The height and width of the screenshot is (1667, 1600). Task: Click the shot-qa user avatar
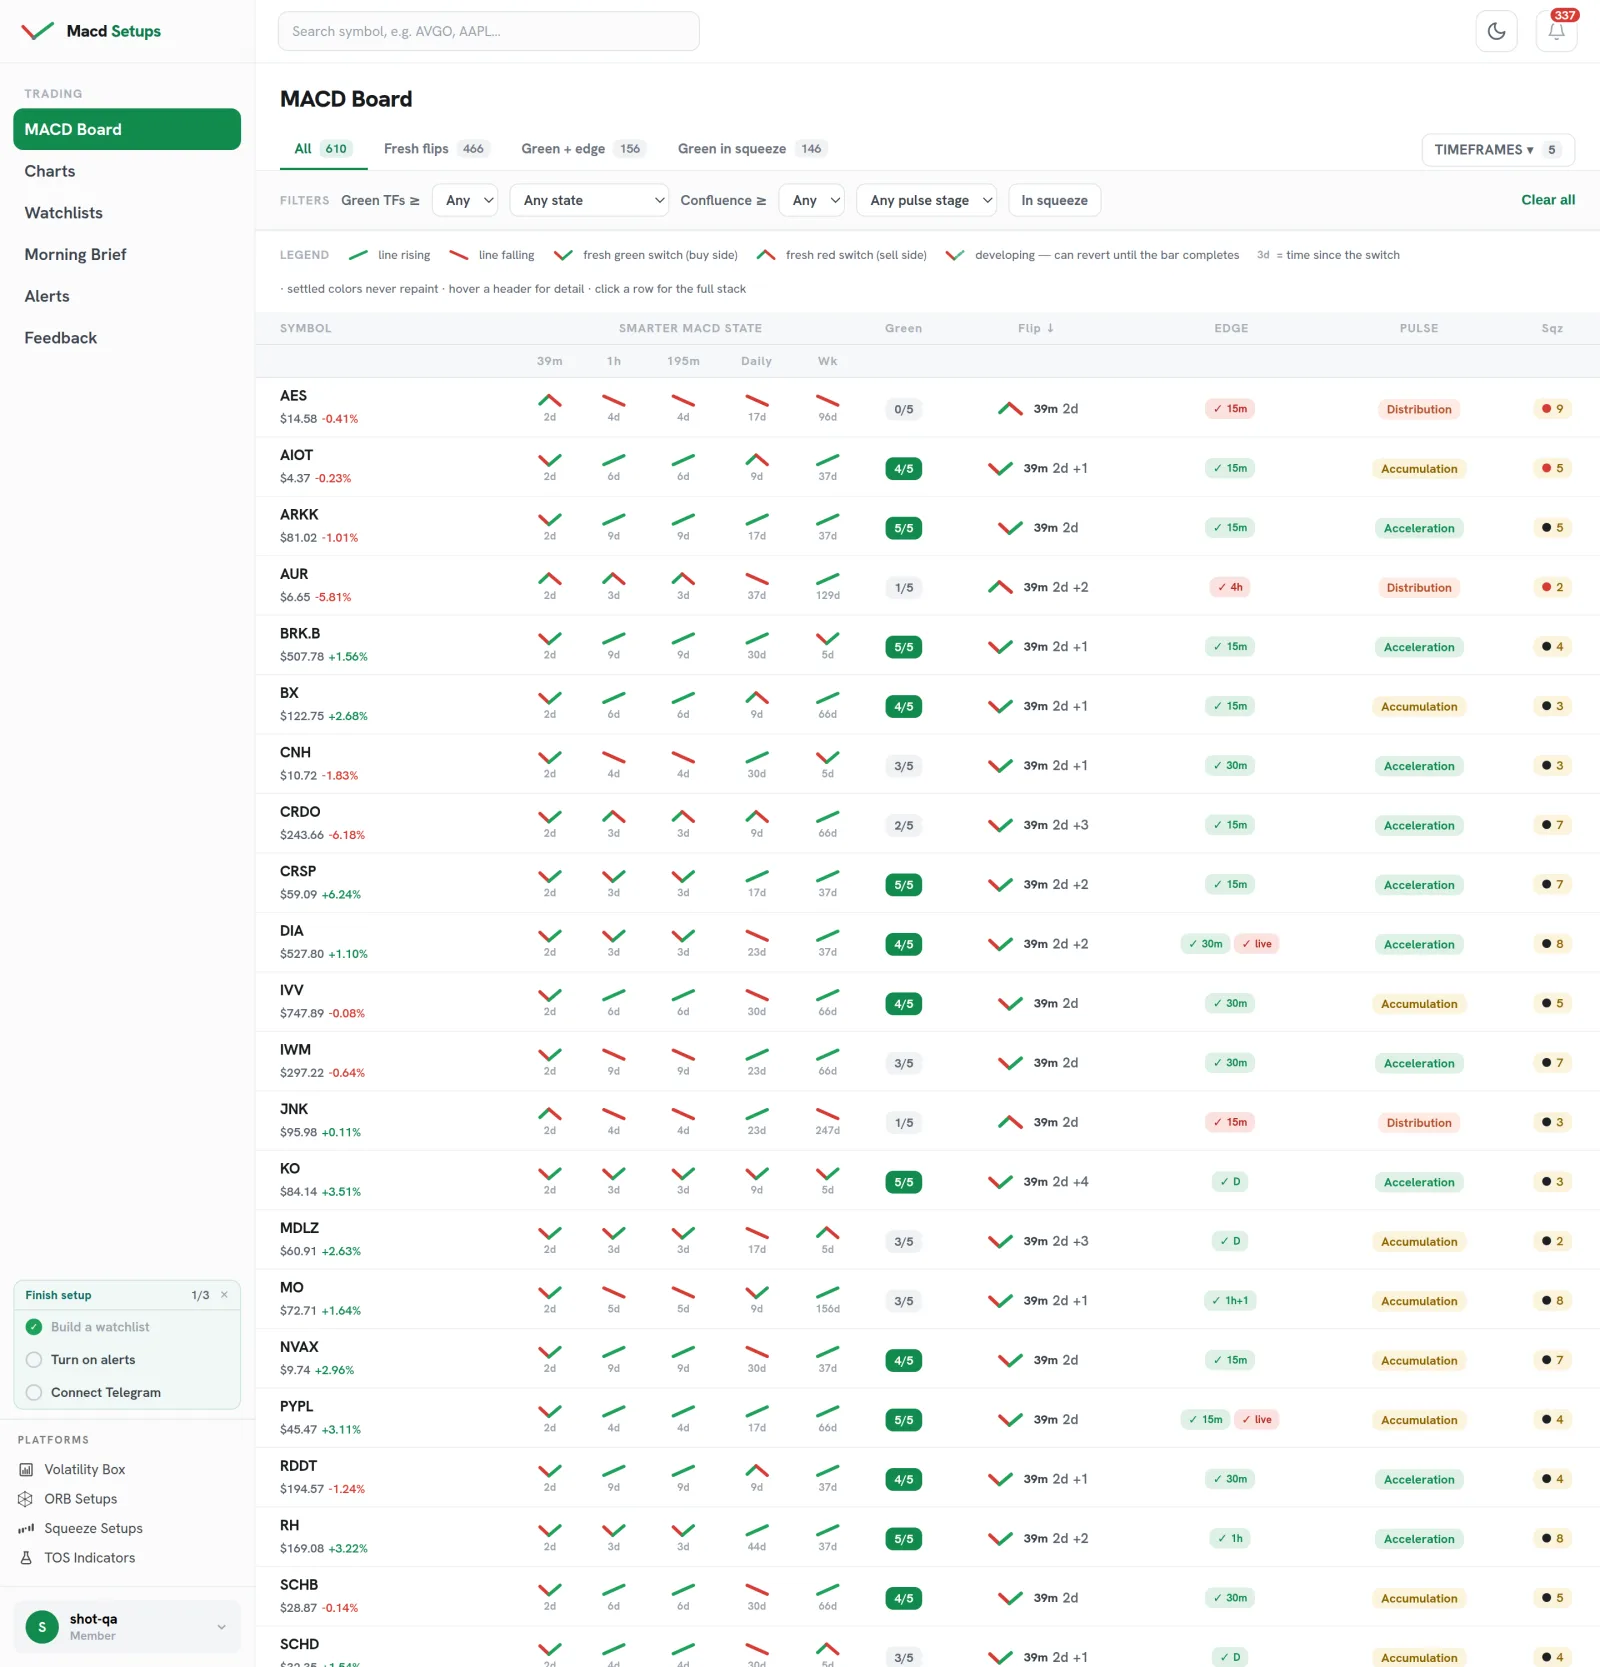42,1627
